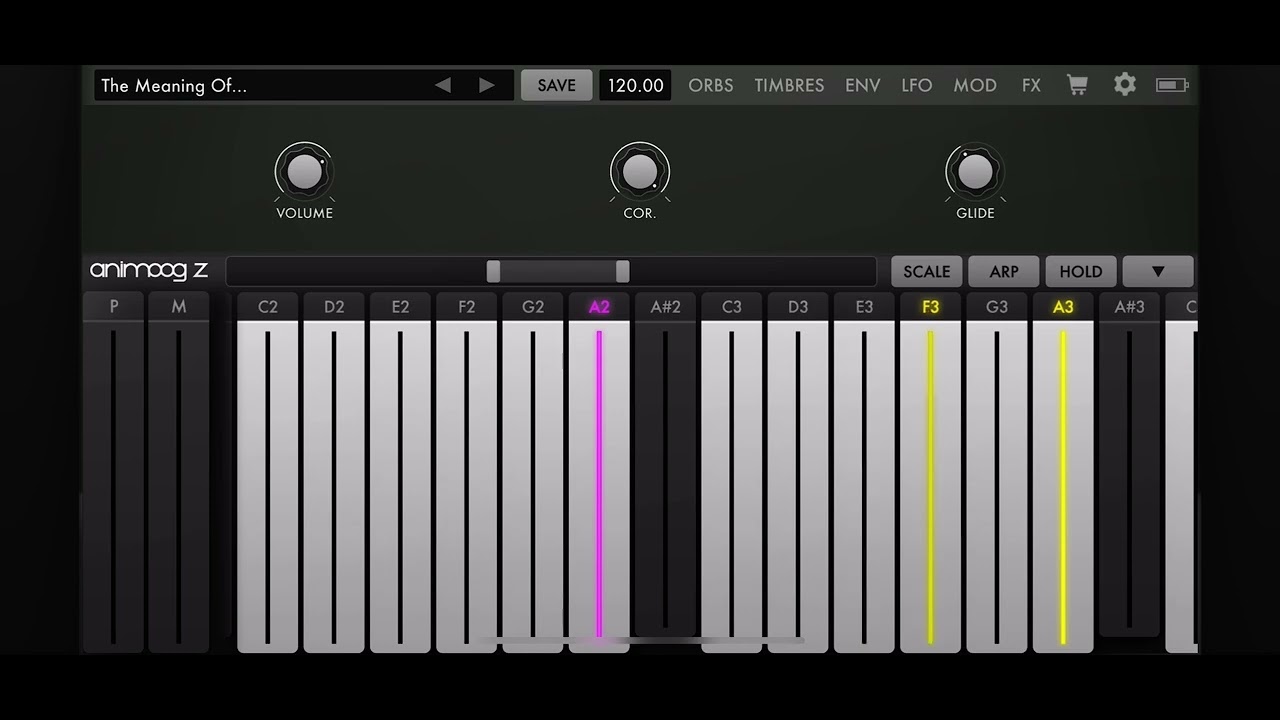Click the Animoog Z logo

[x=149, y=270]
